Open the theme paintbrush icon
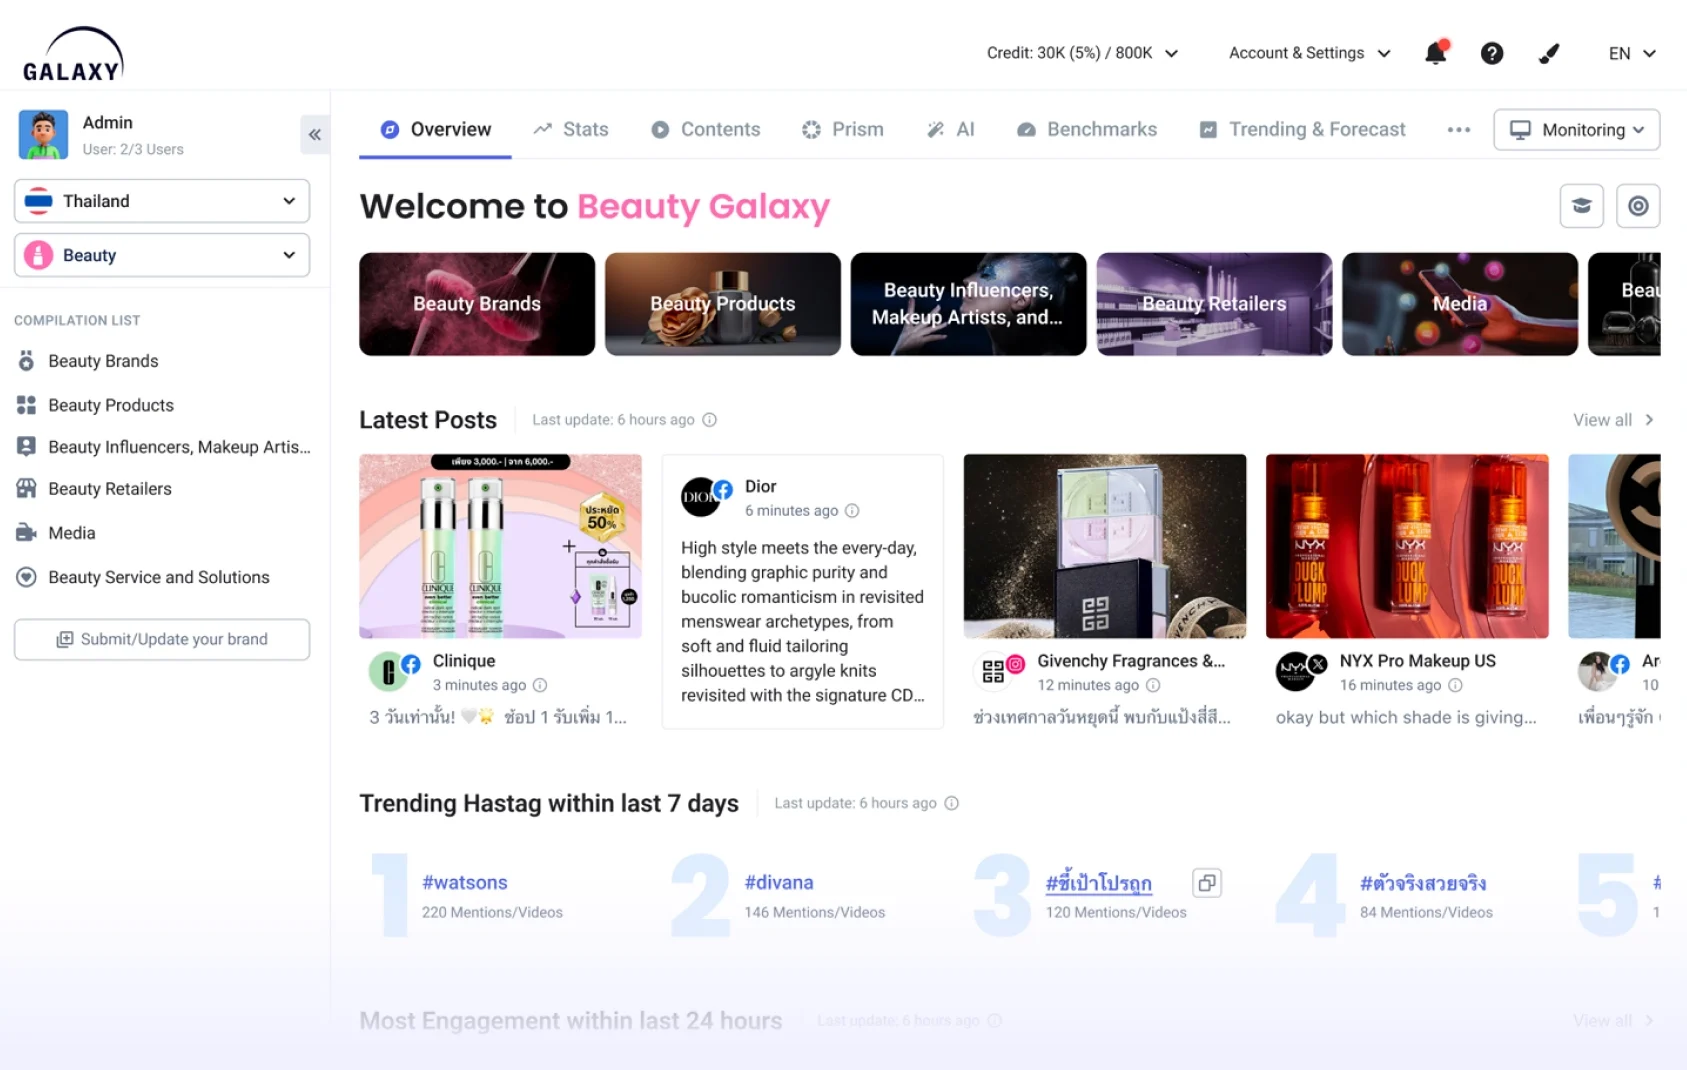Image resolution: width=1687 pixels, height=1070 pixels. pos(1548,53)
